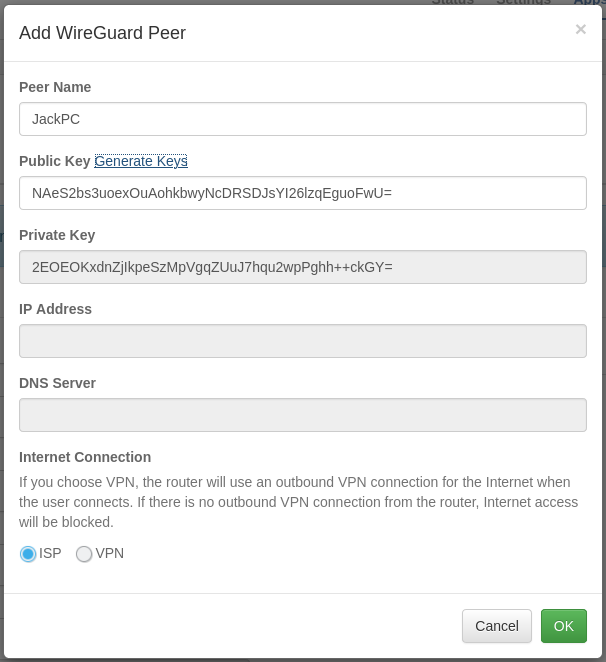Focus the Public Key text field
Viewport: 606px width, 662px height.
coord(302,193)
